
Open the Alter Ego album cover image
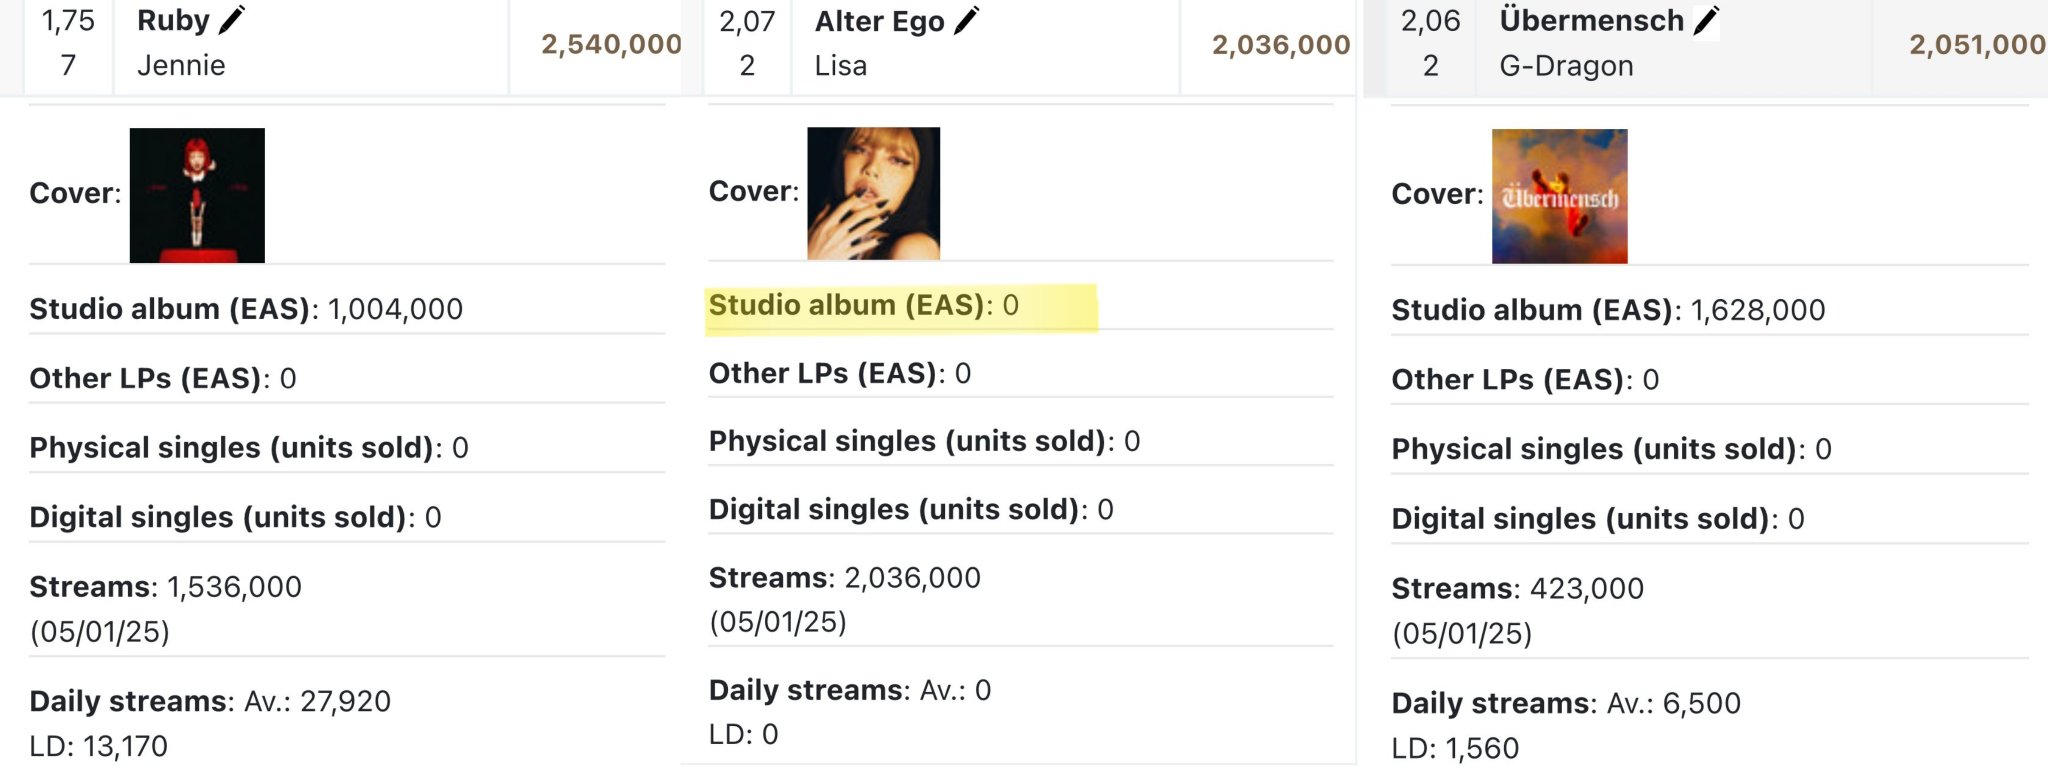click(873, 193)
